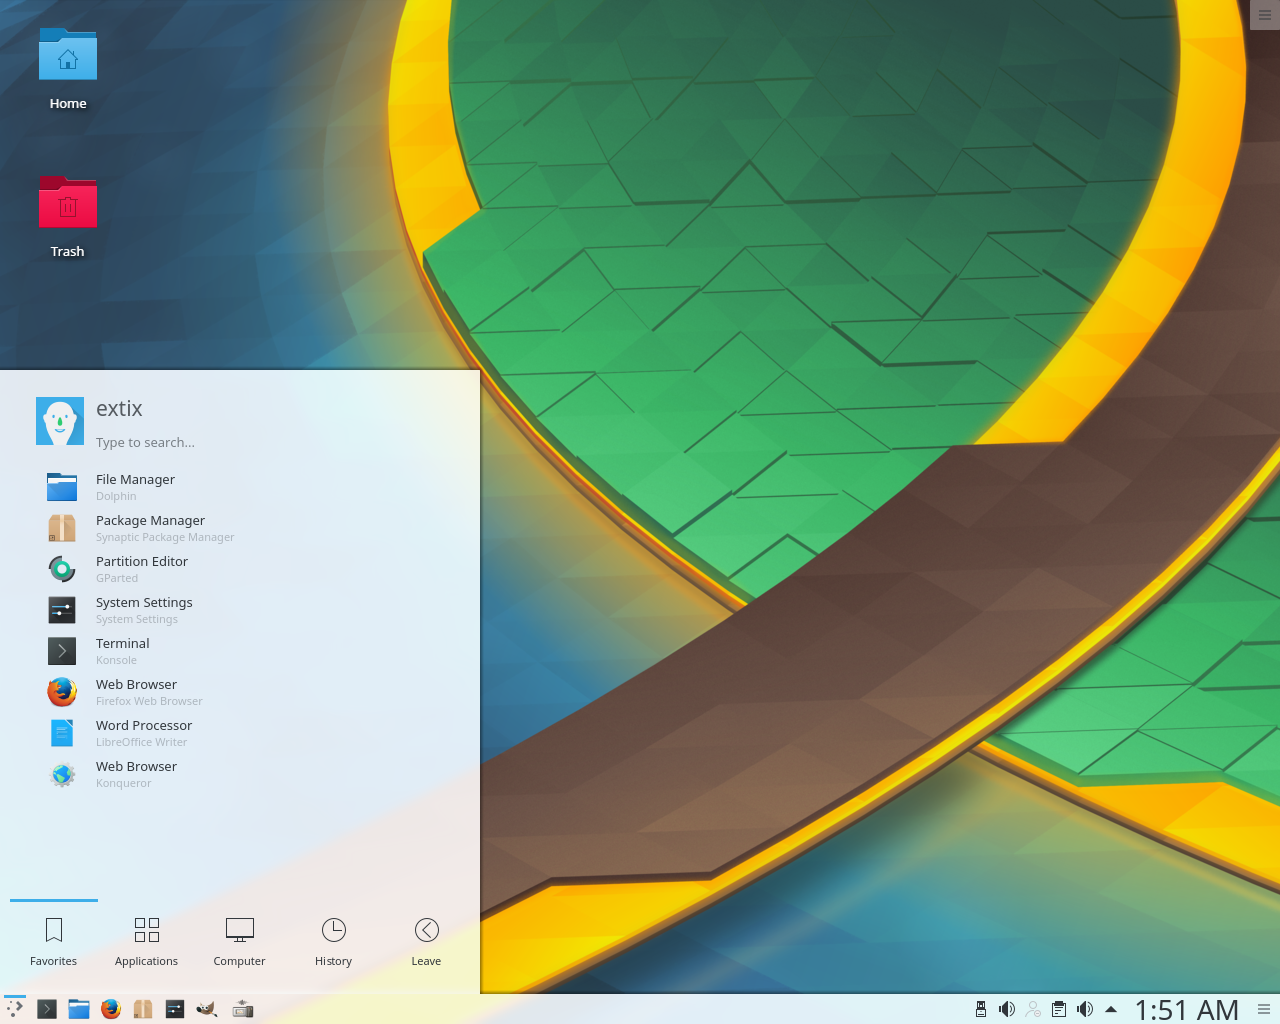Expand hidden system tray icons arrow
1280x1024 pixels.
tap(1111, 1009)
